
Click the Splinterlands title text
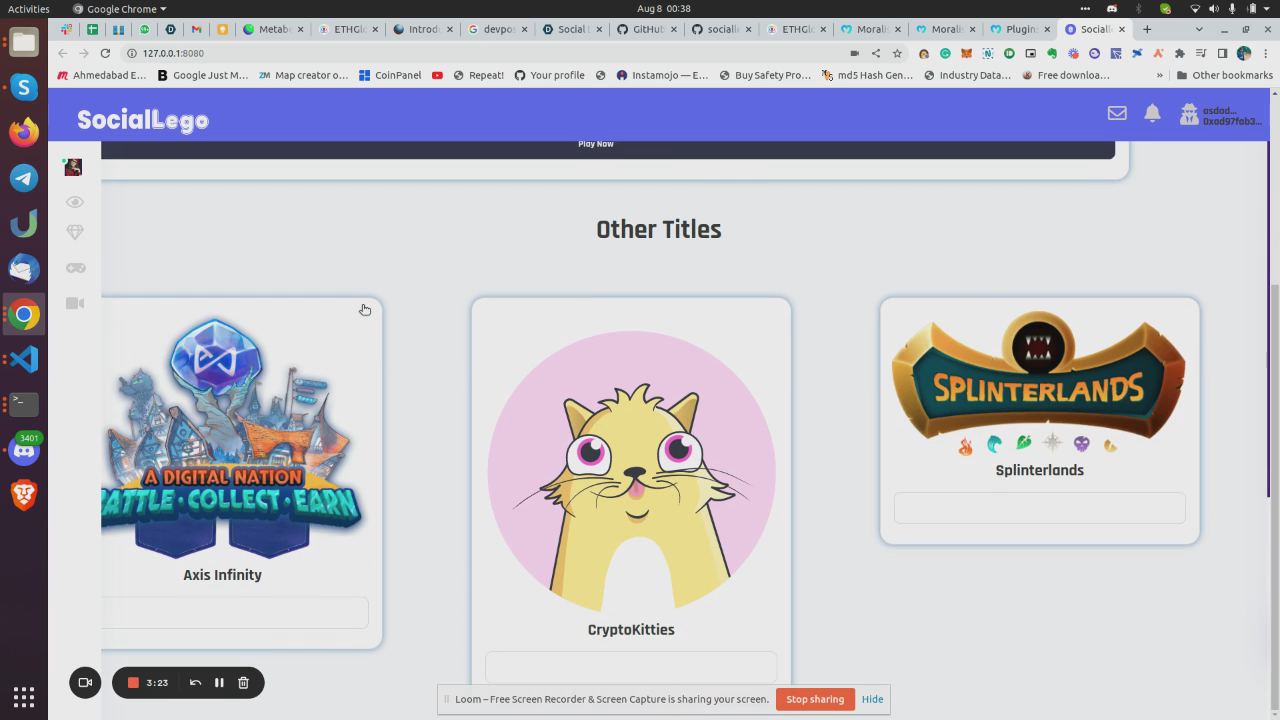1039,470
